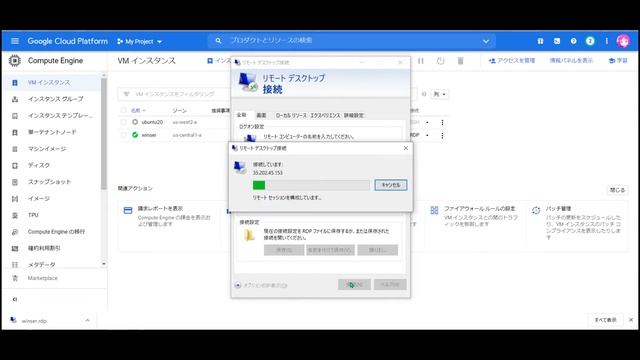Viewport: 640px width, 360px height.
Task: Open the top bar three-dot settings menu
Action: coord(607,41)
